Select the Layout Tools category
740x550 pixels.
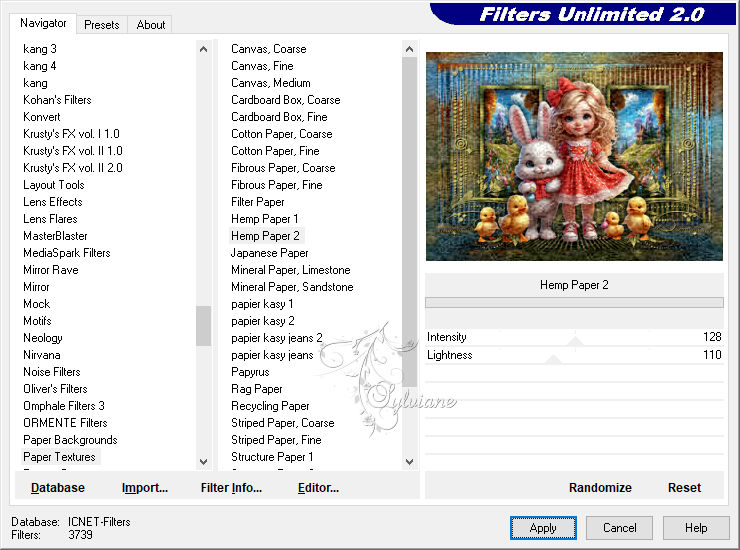54,185
